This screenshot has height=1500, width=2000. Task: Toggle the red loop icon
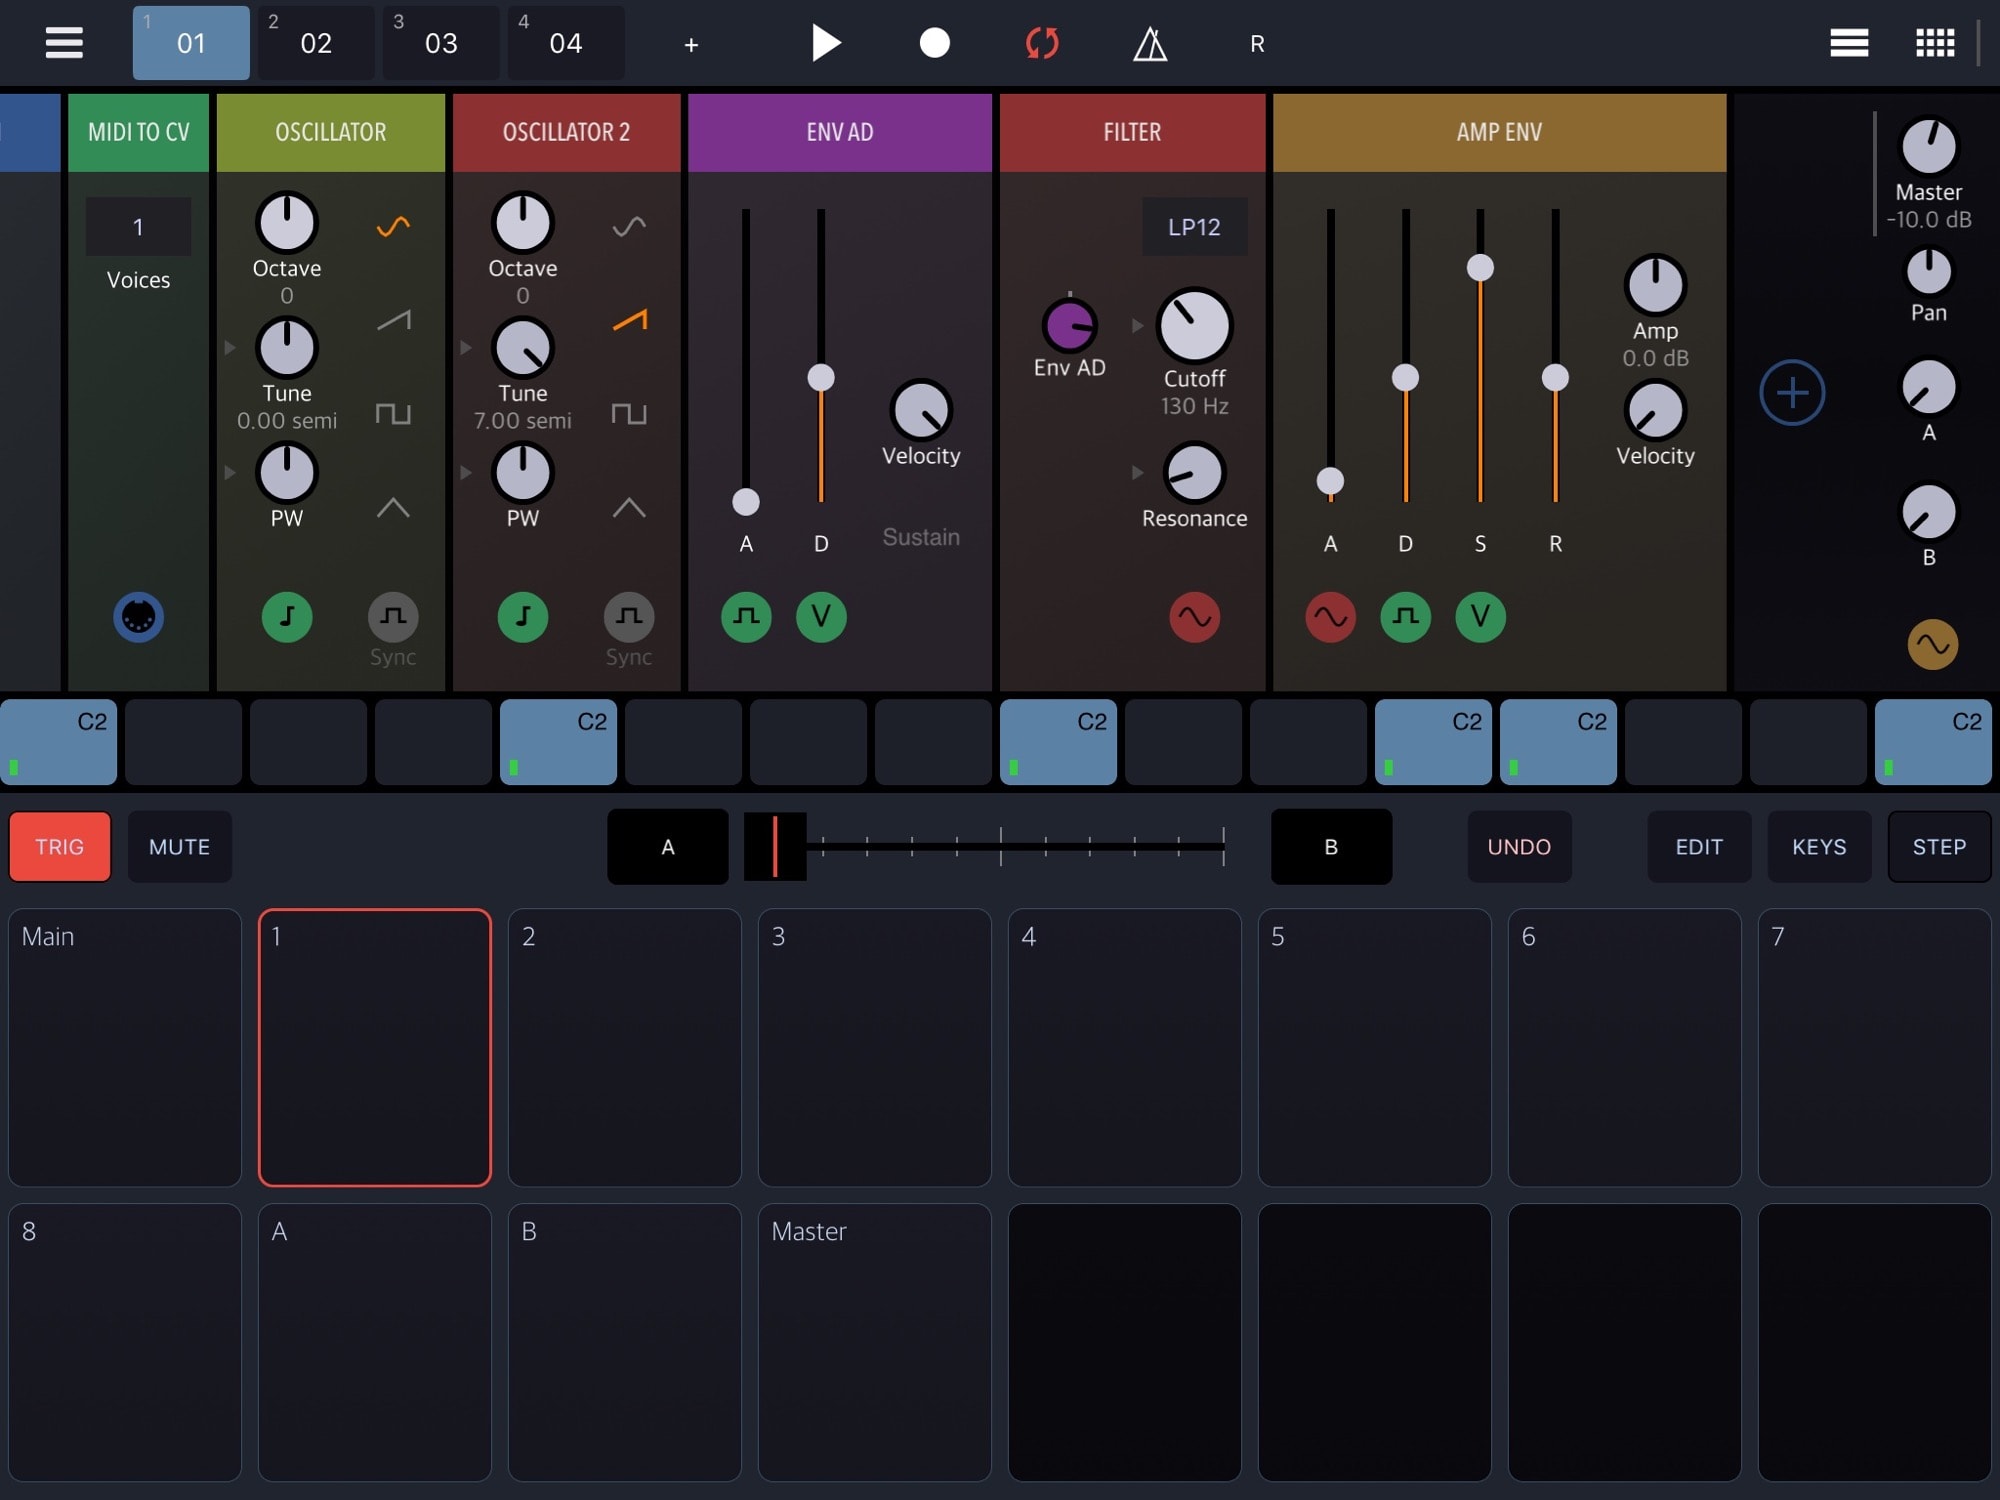[1042, 43]
